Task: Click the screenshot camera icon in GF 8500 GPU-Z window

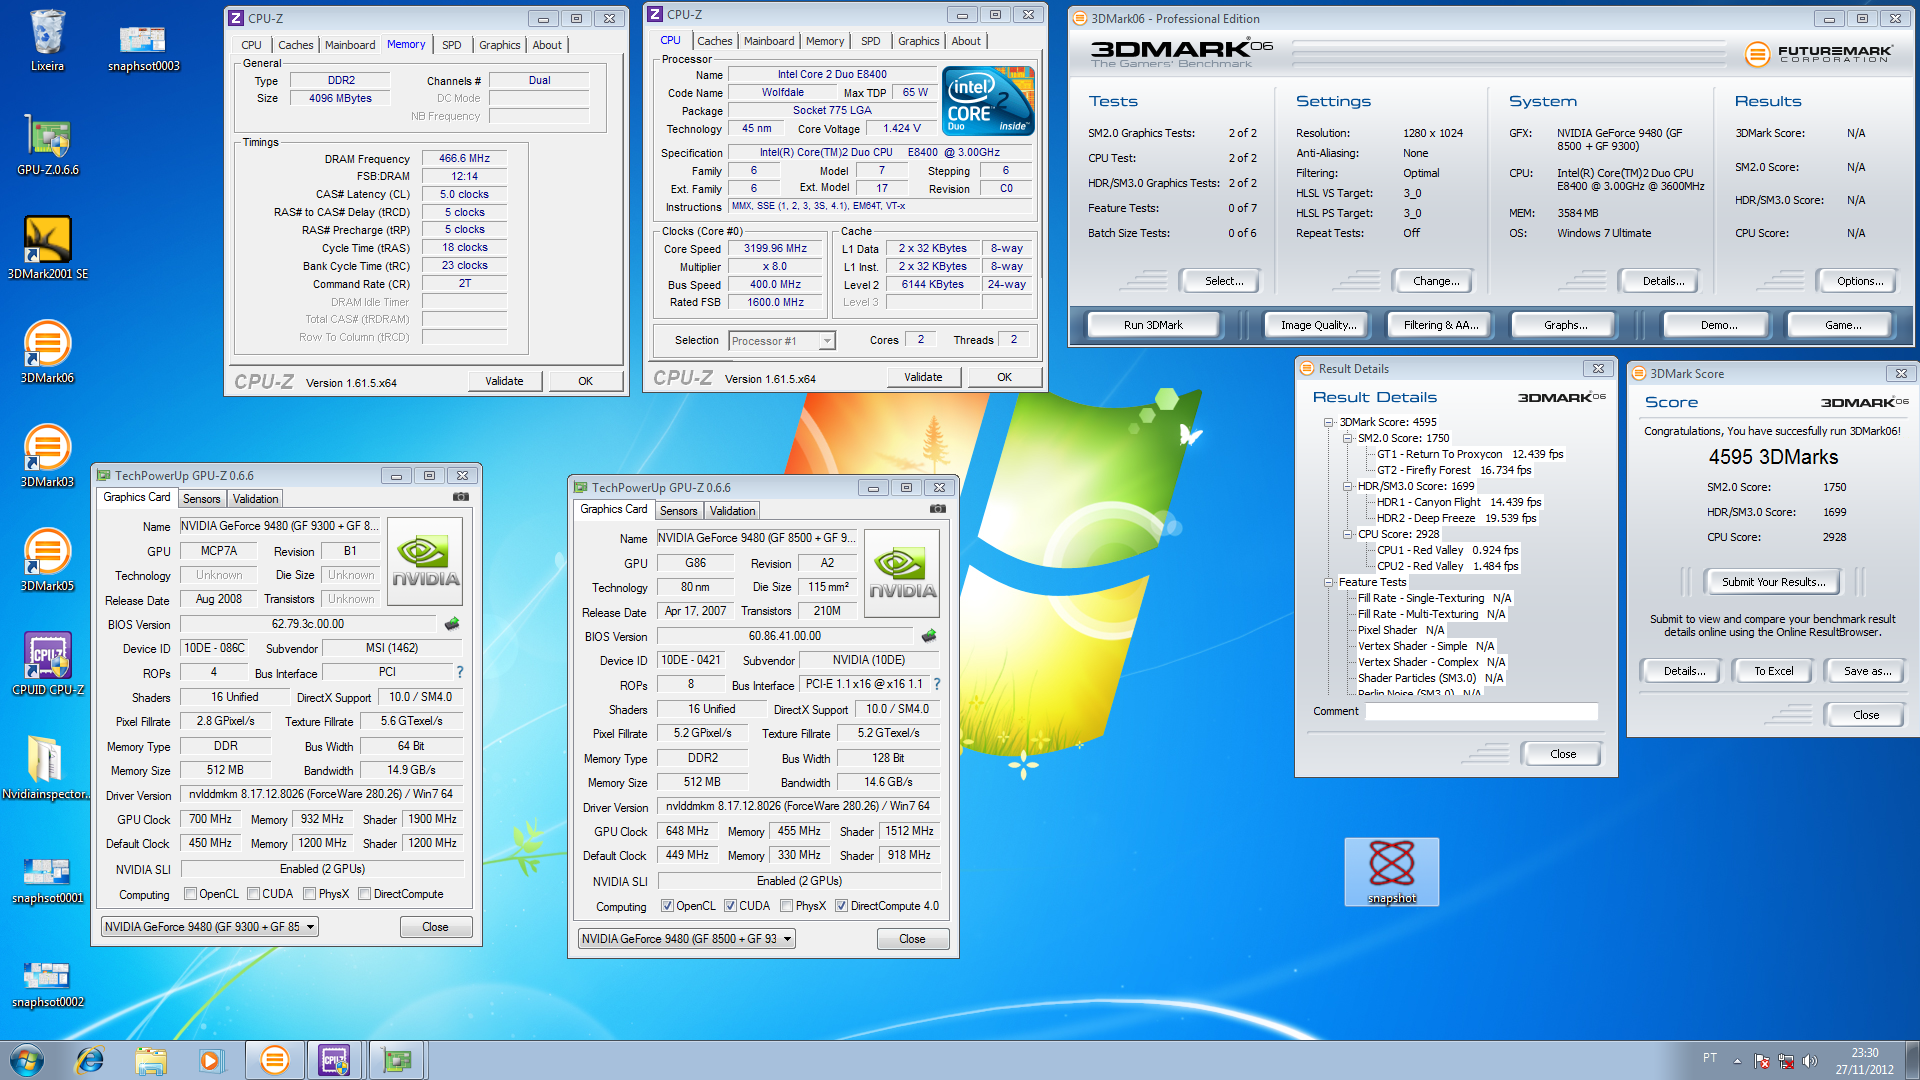Action: (x=937, y=509)
